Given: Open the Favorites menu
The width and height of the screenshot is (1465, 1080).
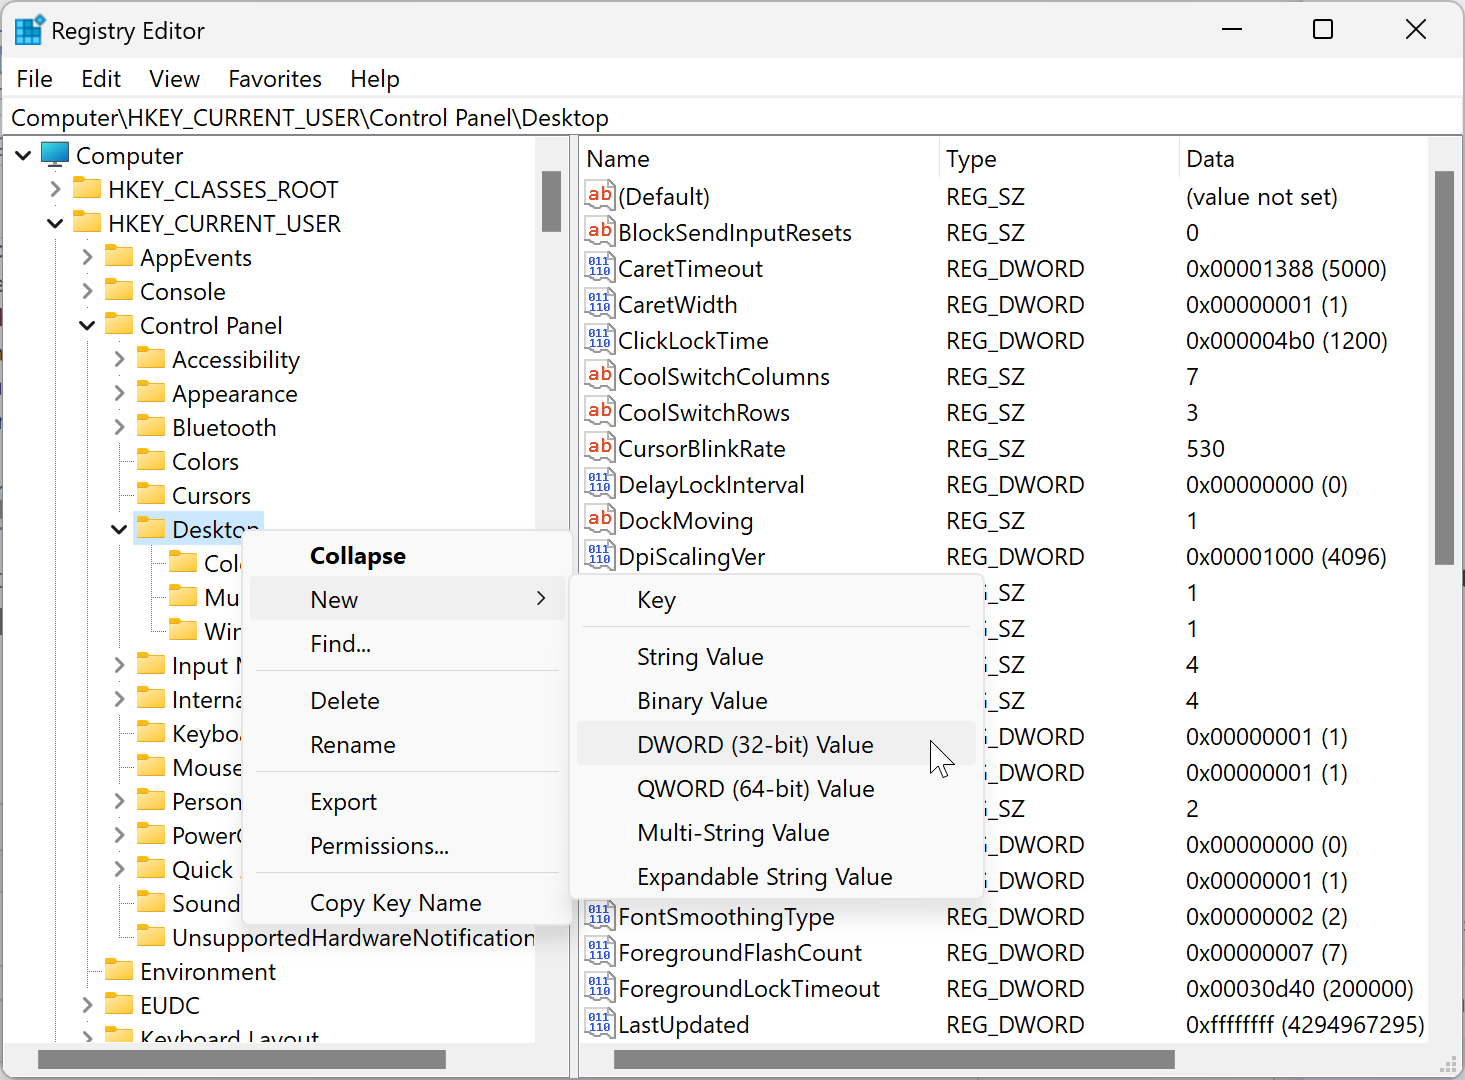Looking at the screenshot, I should click(x=275, y=79).
